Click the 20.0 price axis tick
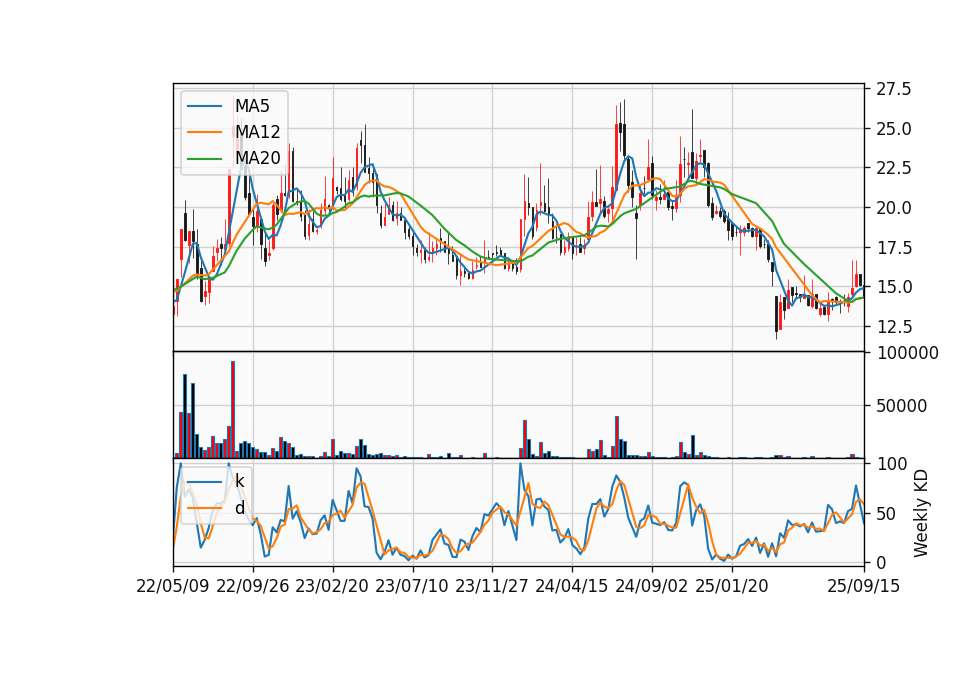960x690 pixels. [x=894, y=208]
